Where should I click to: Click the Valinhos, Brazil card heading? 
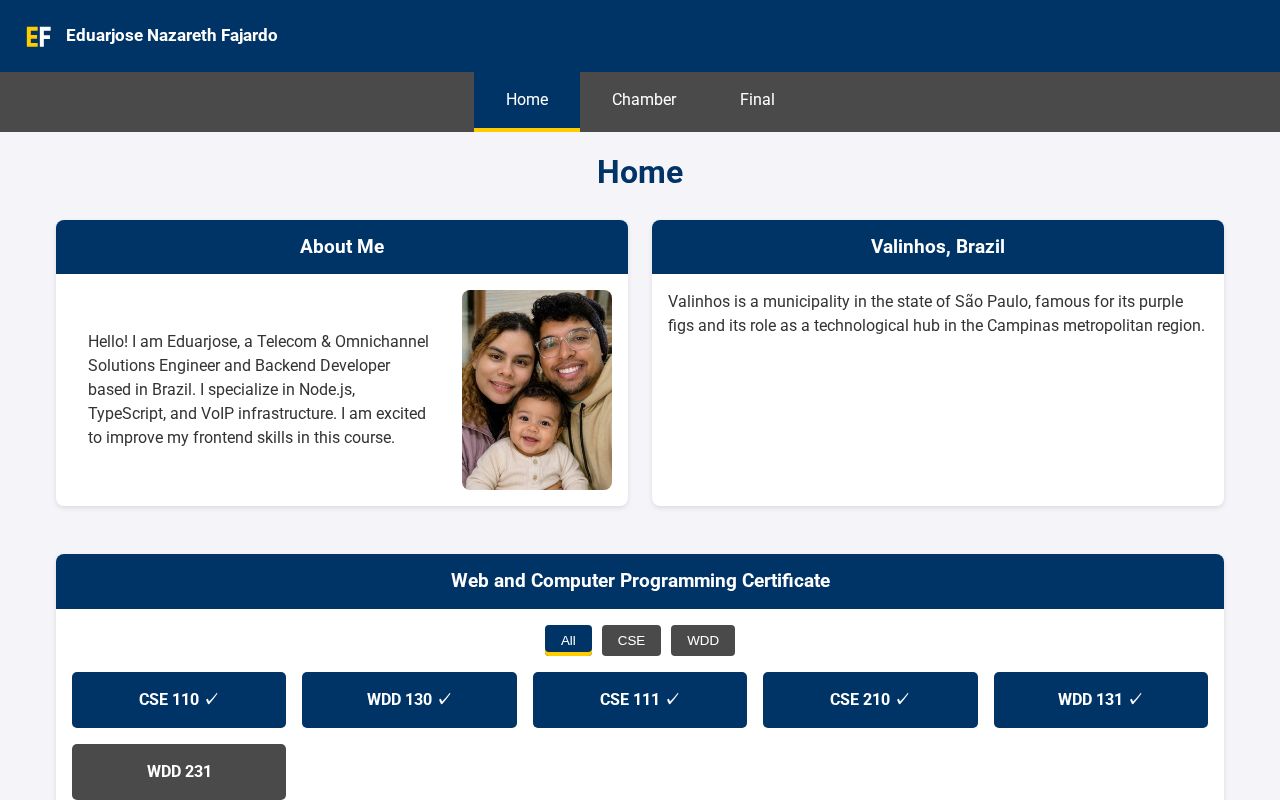[938, 247]
